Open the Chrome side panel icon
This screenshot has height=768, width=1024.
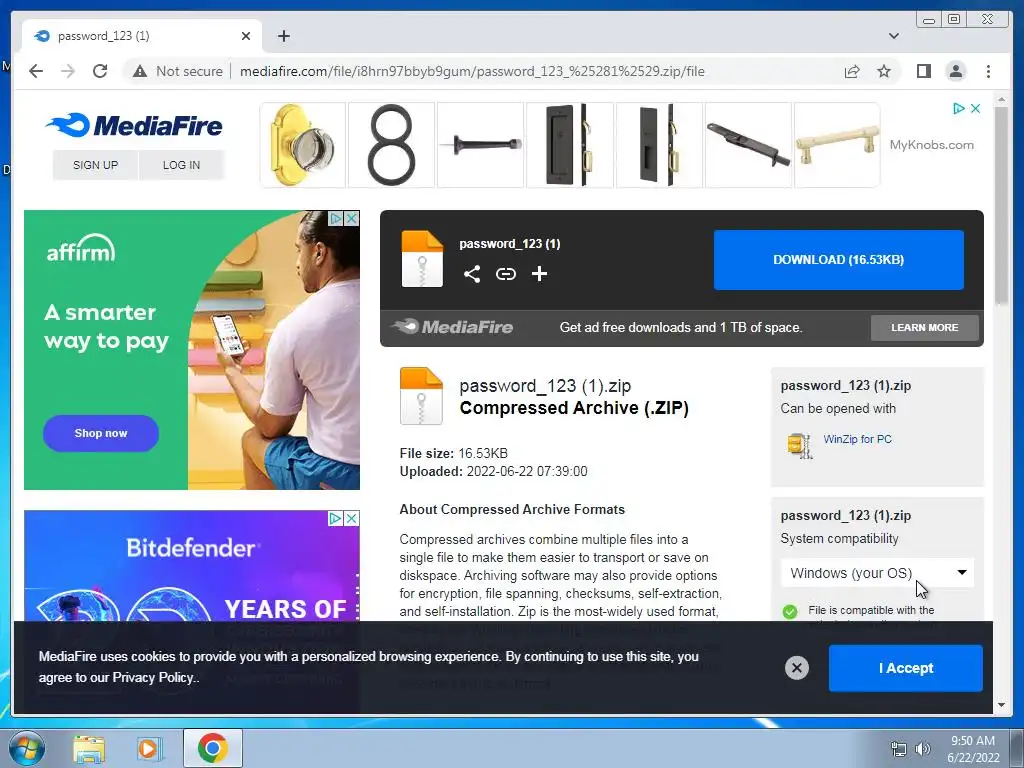(923, 71)
